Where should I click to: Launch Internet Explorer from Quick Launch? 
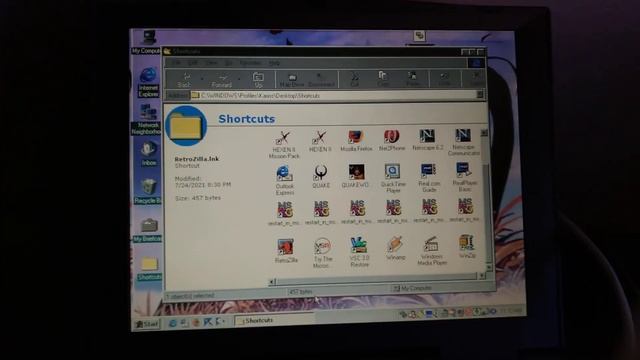coord(172,323)
